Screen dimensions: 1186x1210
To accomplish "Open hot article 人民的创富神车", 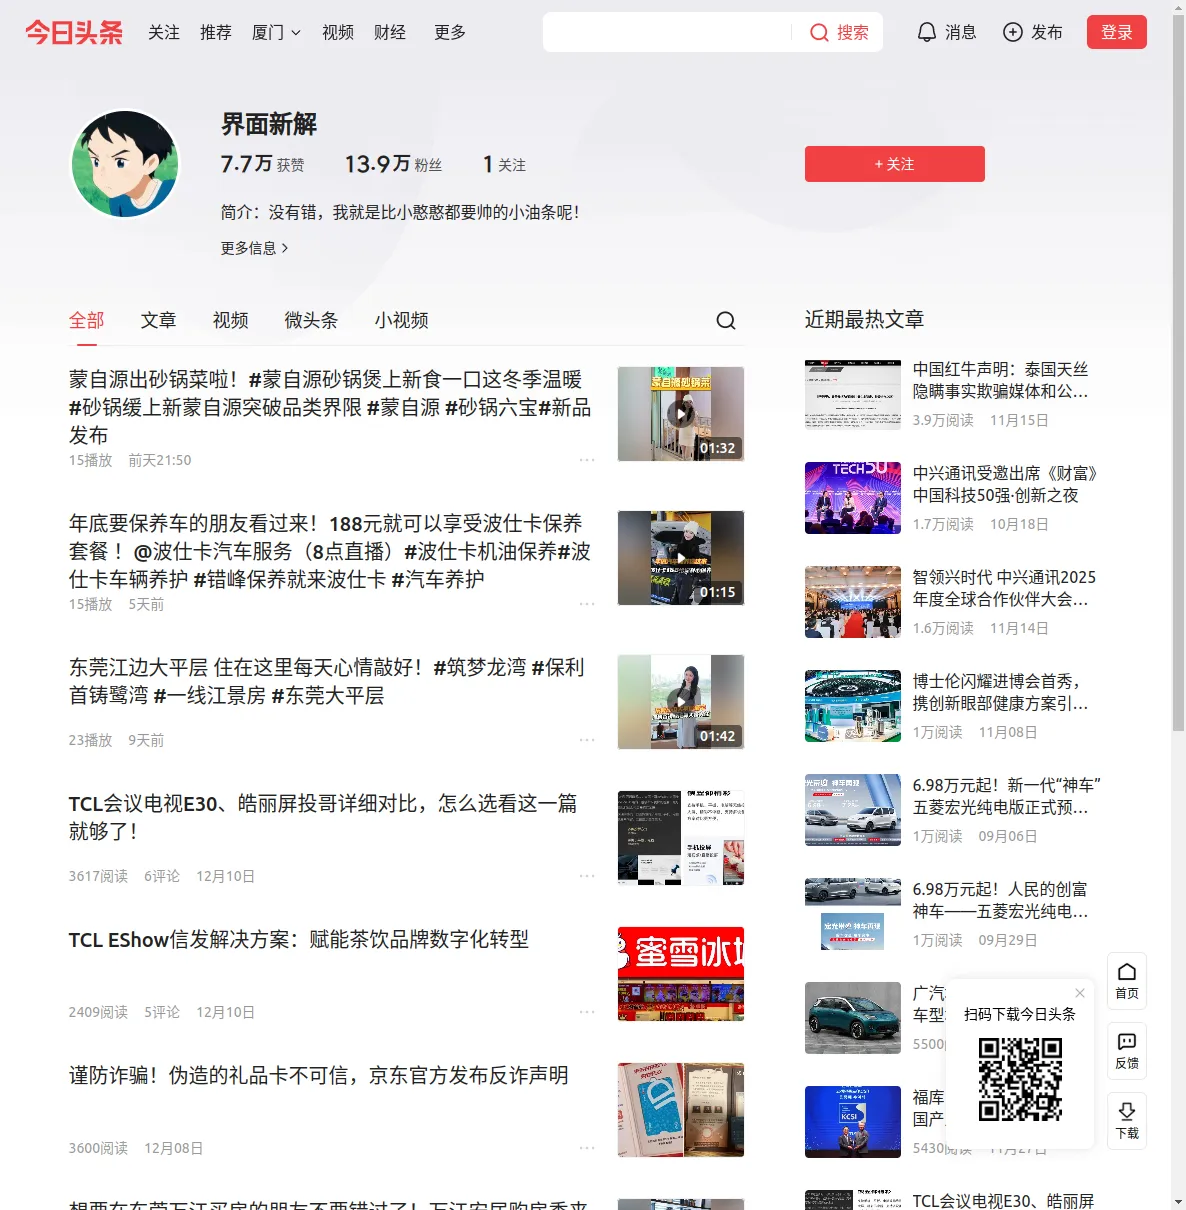I will pos(1001,900).
